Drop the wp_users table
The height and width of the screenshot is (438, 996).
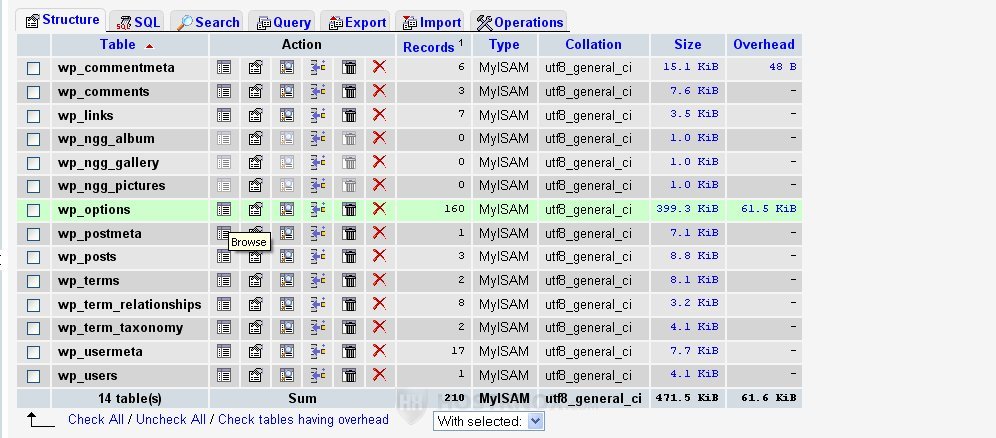(379, 375)
